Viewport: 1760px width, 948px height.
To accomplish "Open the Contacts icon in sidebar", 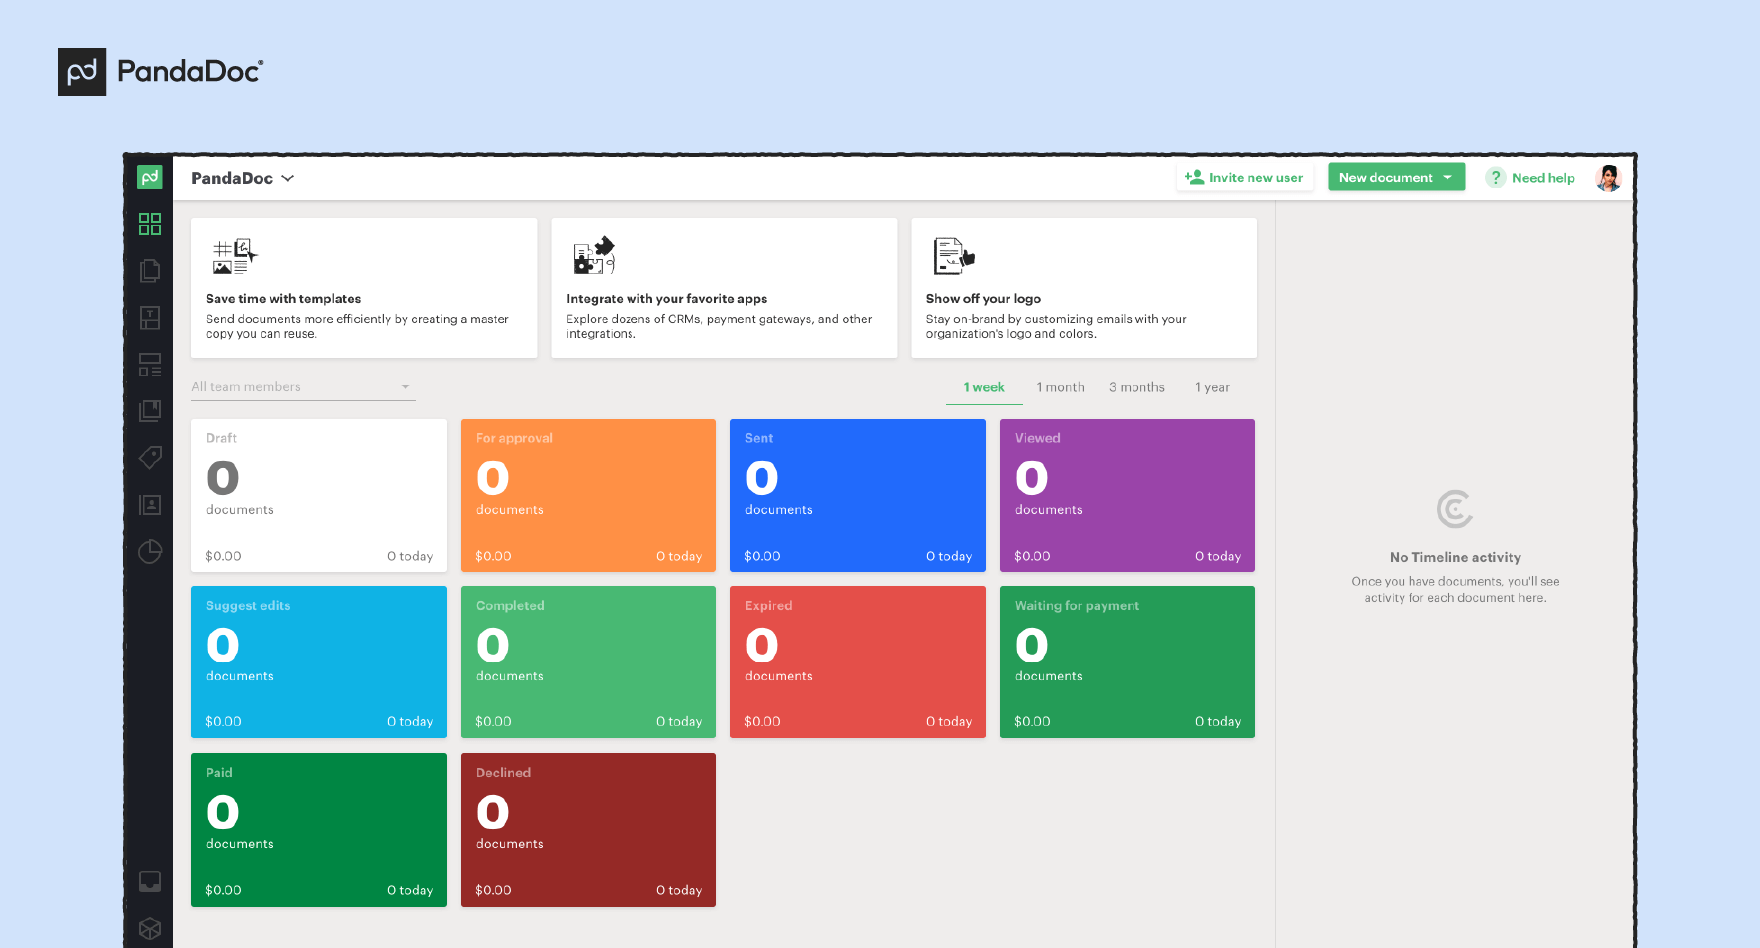I will coord(150,505).
